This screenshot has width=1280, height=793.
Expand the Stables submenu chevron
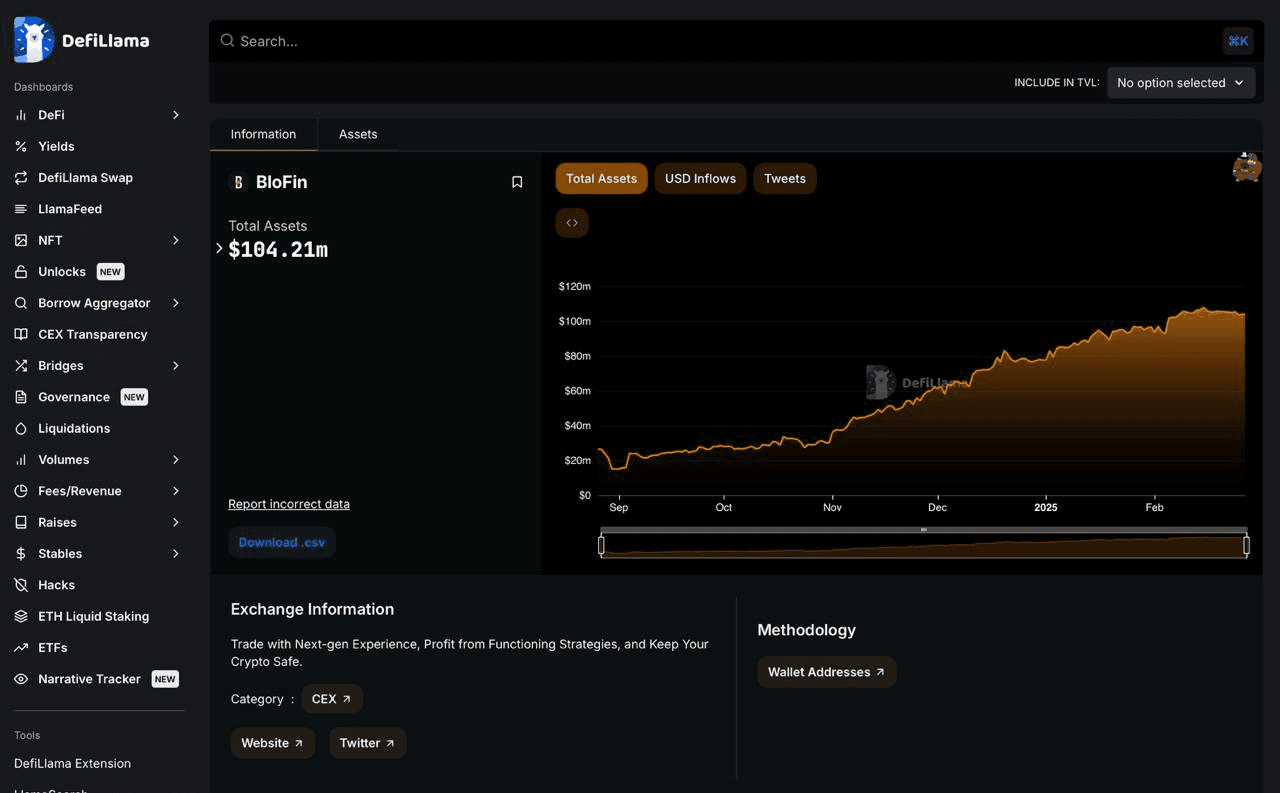click(176, 554)
